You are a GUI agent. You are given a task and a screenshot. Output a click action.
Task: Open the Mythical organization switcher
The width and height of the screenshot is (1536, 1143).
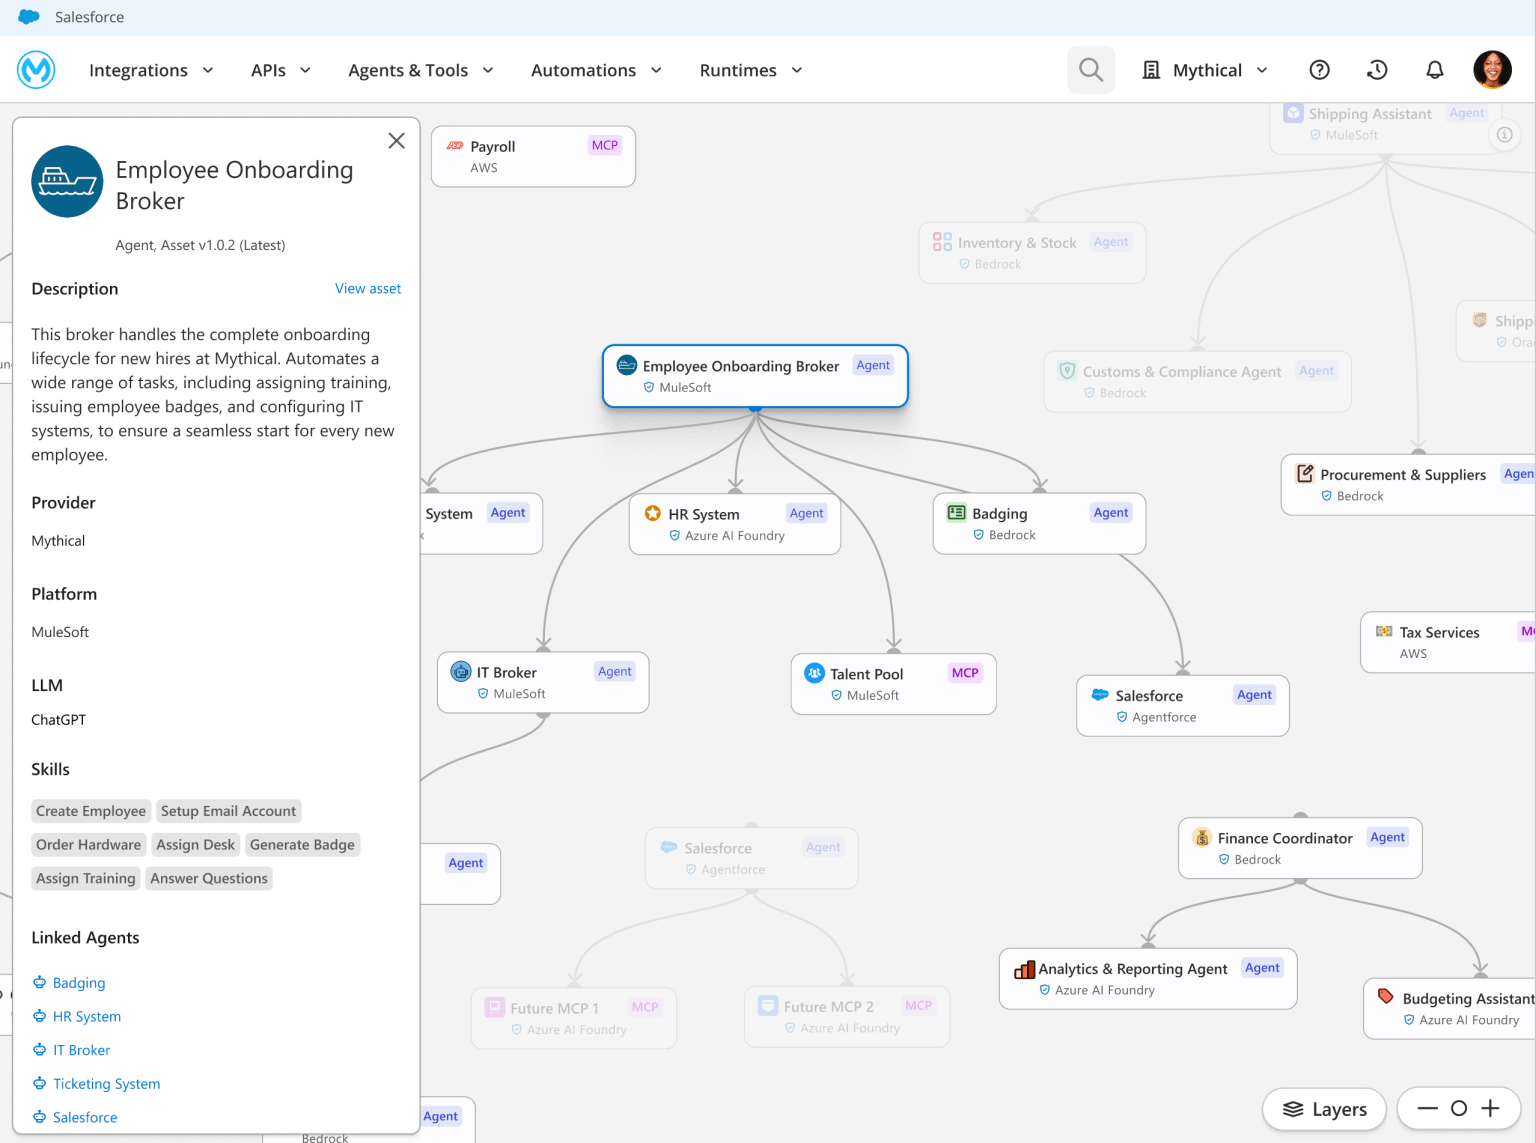pos(1205,69)
